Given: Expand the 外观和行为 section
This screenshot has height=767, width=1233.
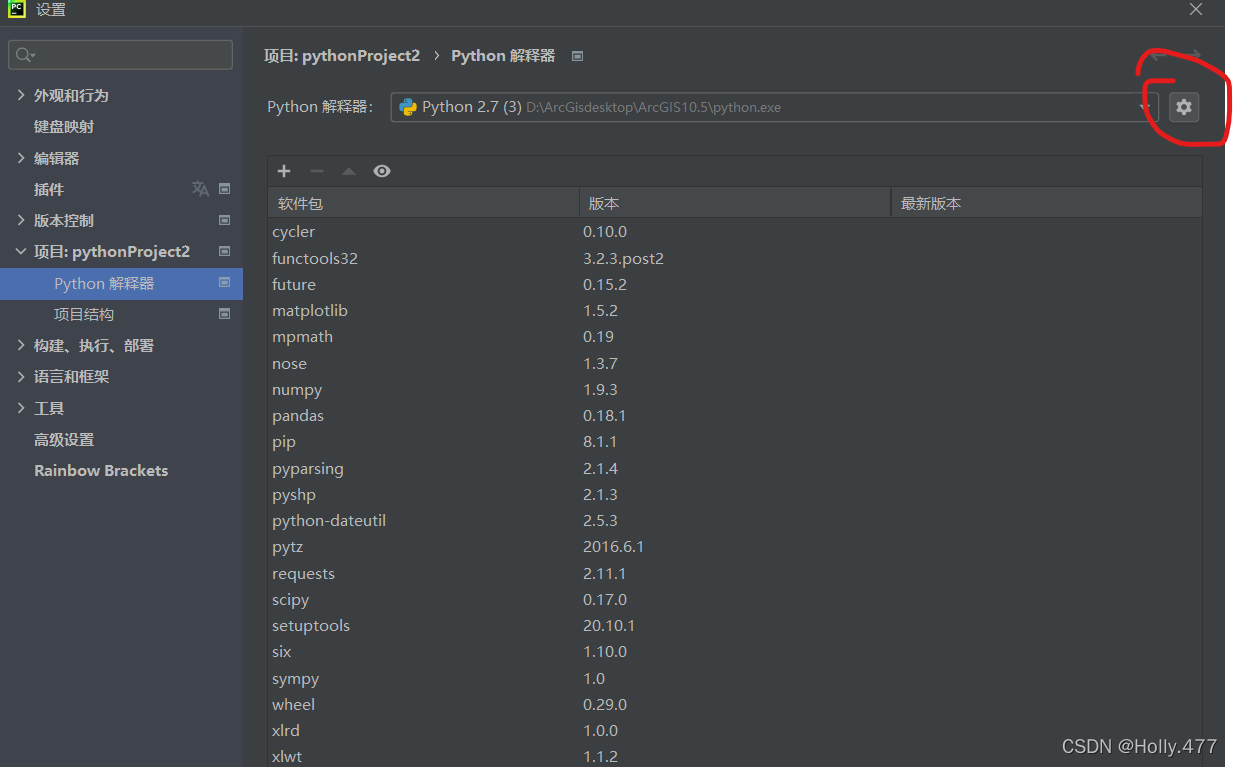Looking at the screenshot, I should click(x=22, y=95).
